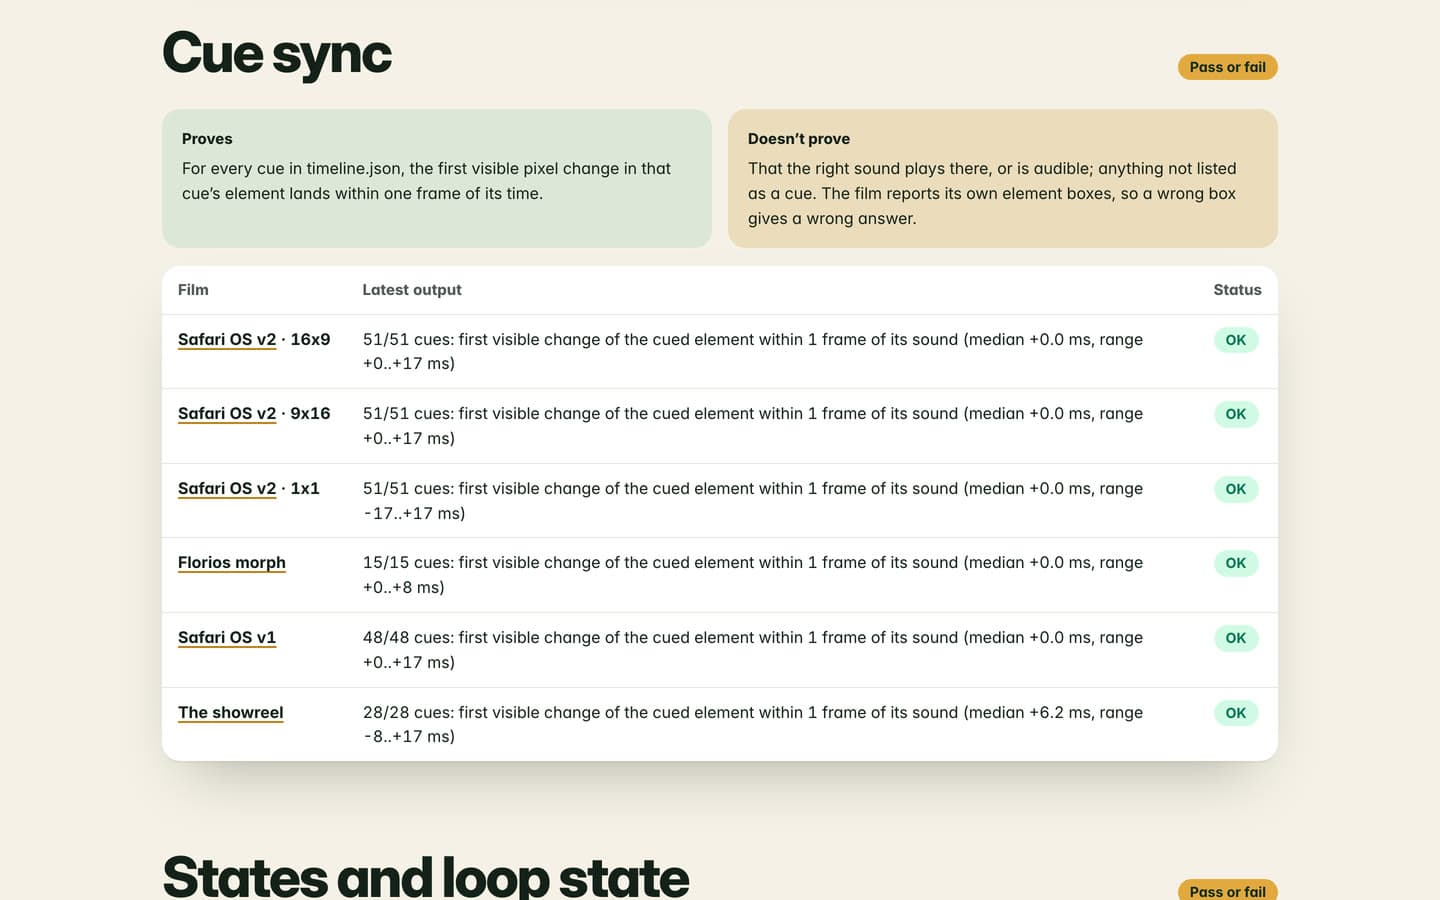
Task: Open the Safari OS v2 1x1 film link
Action: point(227,489)
